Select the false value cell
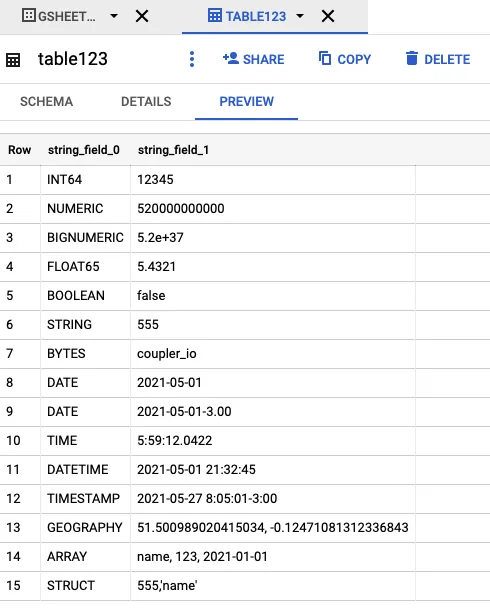 (273, 296)
